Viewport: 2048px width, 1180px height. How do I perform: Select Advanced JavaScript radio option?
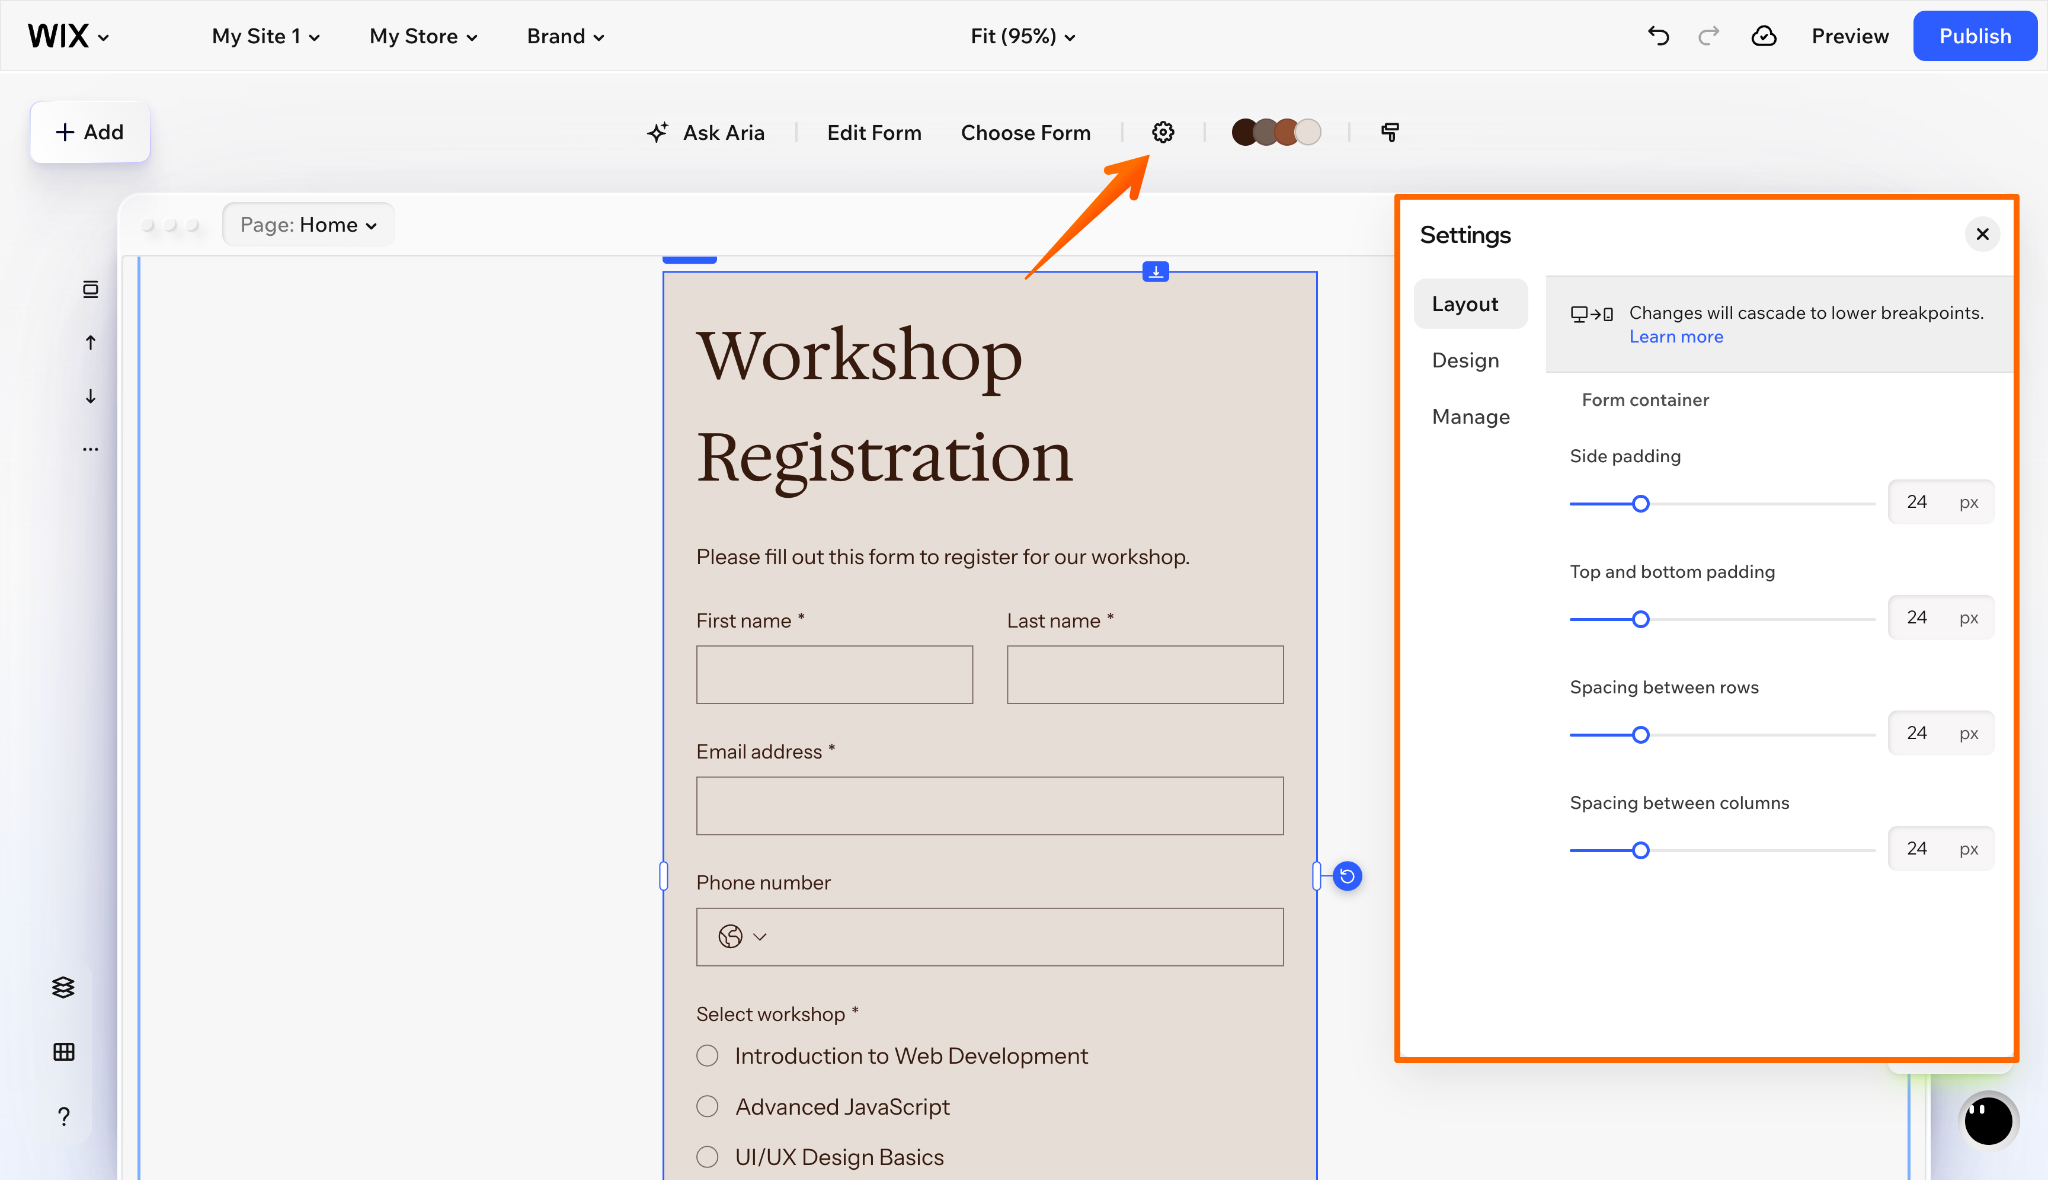tap(708, 1106)
